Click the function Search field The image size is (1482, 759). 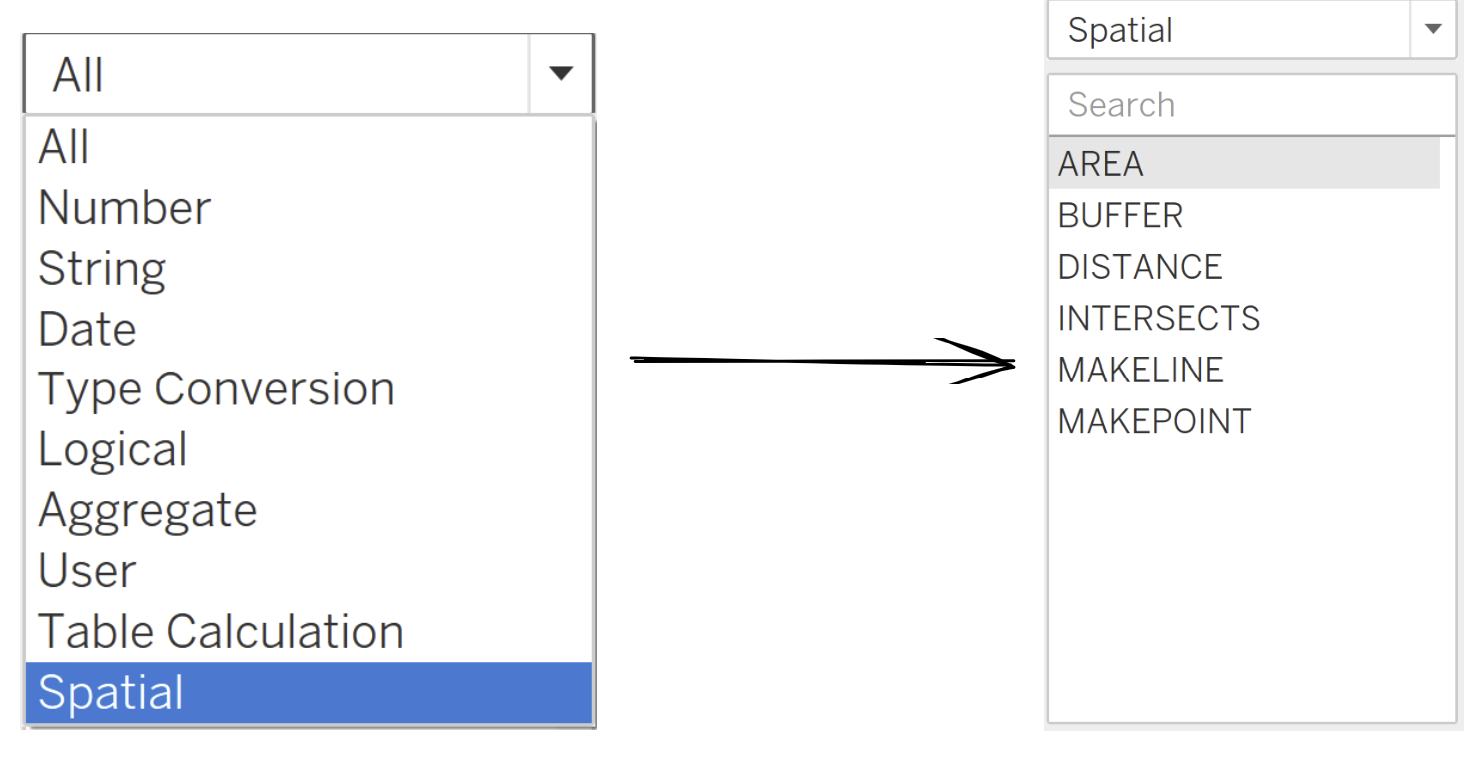click(x=1250, y=105)
